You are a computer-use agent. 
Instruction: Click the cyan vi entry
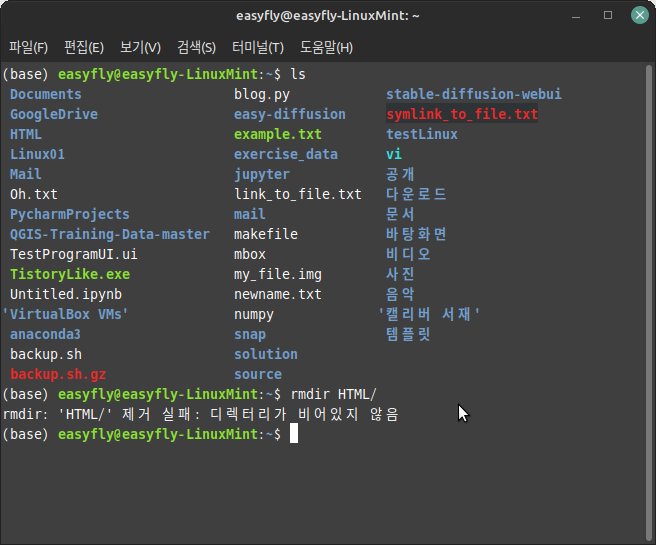pos(394,154)
